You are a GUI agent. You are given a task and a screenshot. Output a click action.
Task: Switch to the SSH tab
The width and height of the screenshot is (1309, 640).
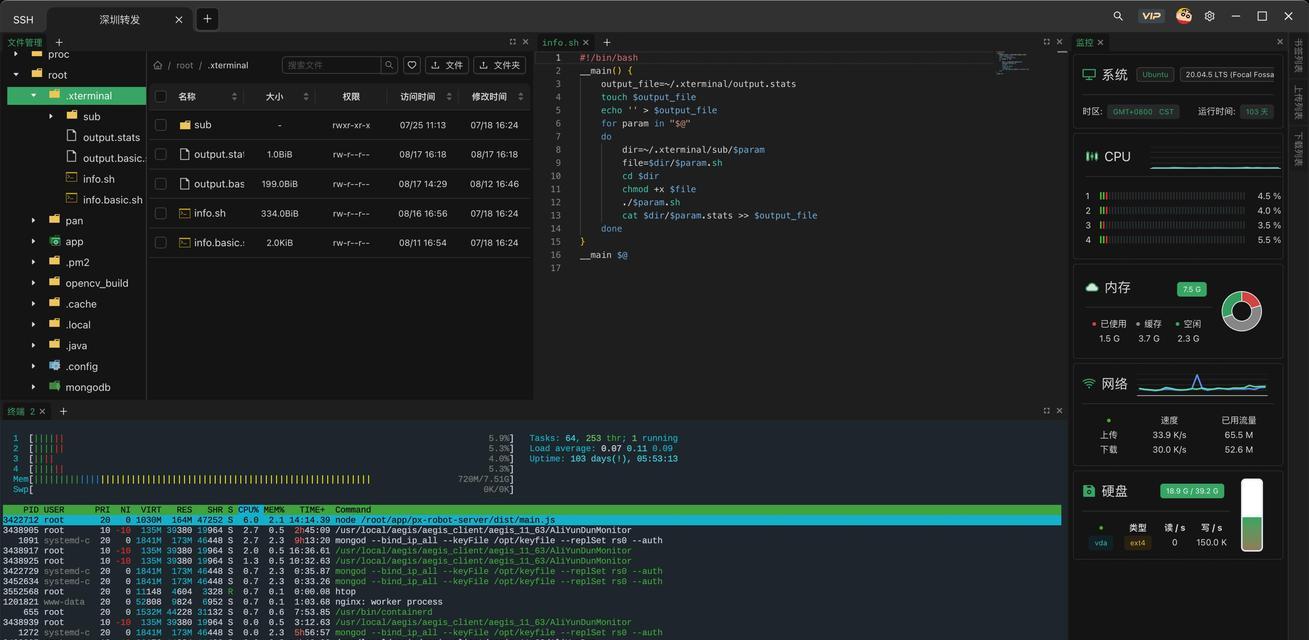click(22, 19)
